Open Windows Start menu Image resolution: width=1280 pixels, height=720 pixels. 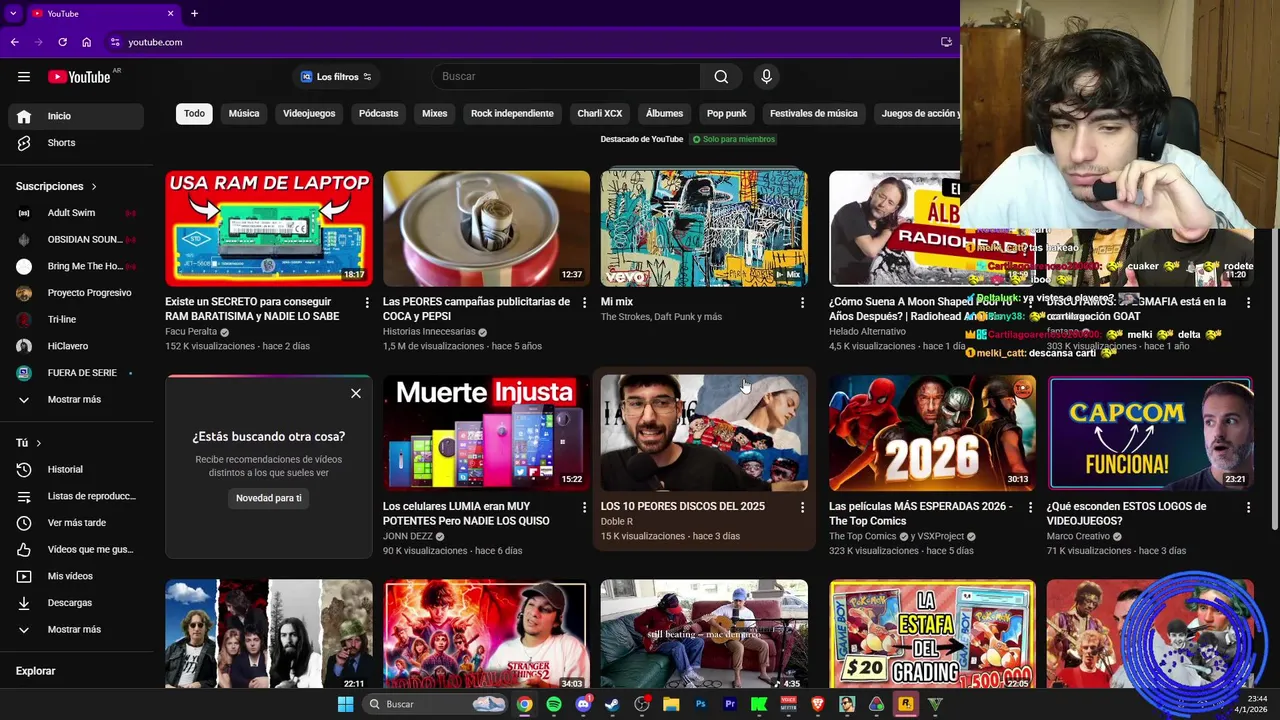pyautogui.click(x=345, y=704)
